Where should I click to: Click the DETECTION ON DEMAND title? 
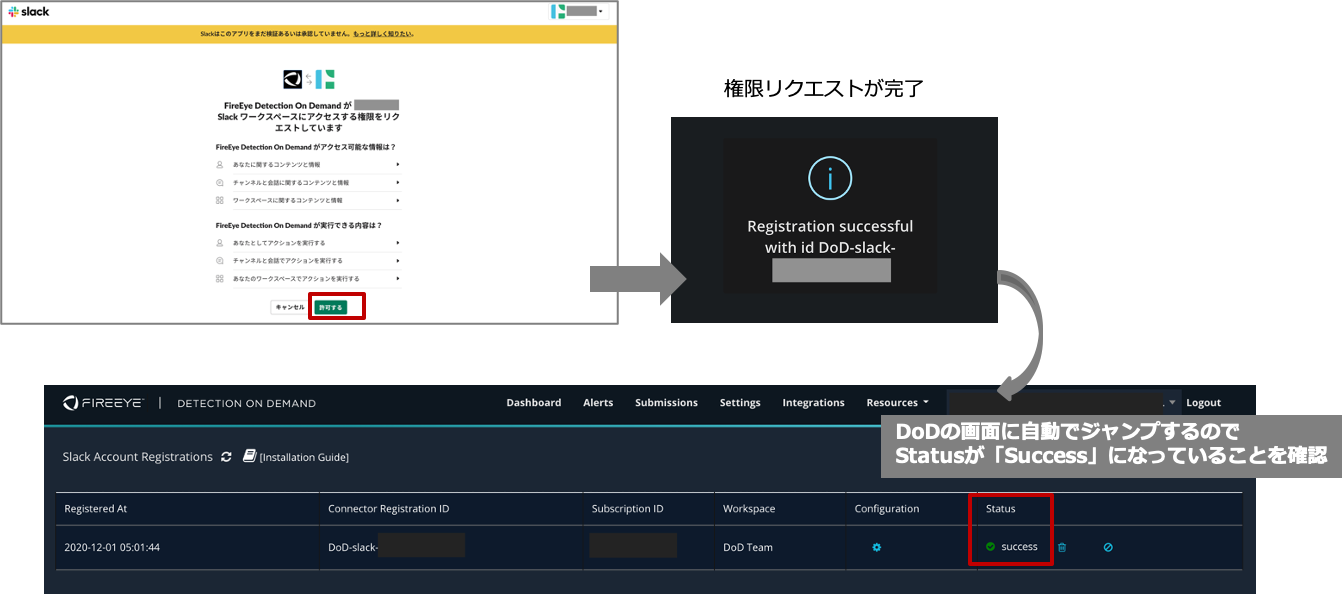[246, 403]
